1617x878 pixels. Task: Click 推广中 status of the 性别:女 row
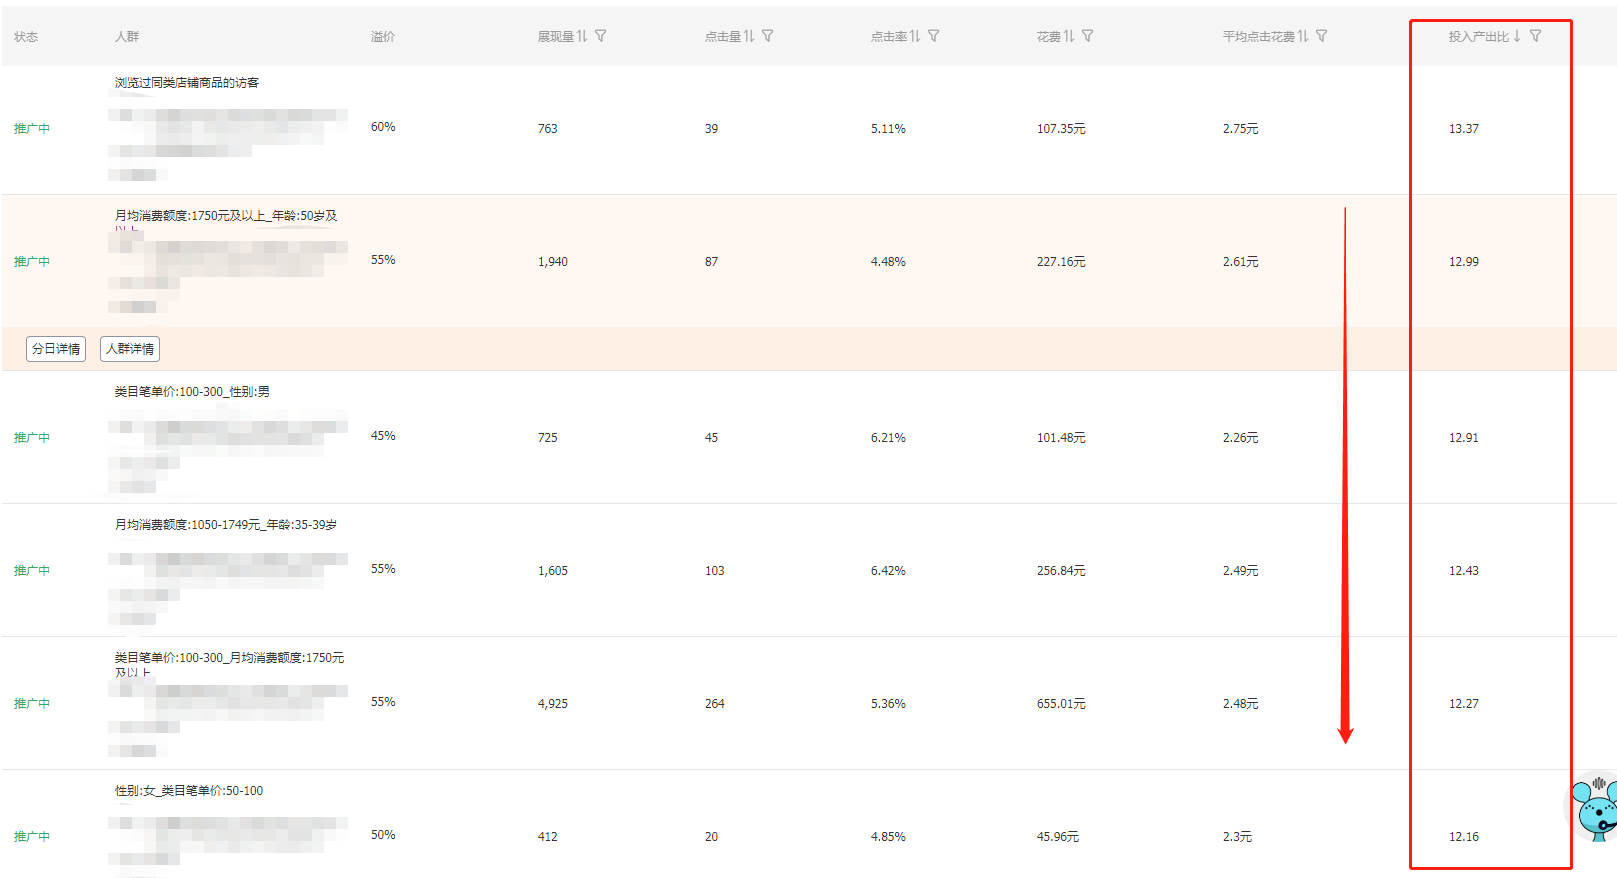32,837
